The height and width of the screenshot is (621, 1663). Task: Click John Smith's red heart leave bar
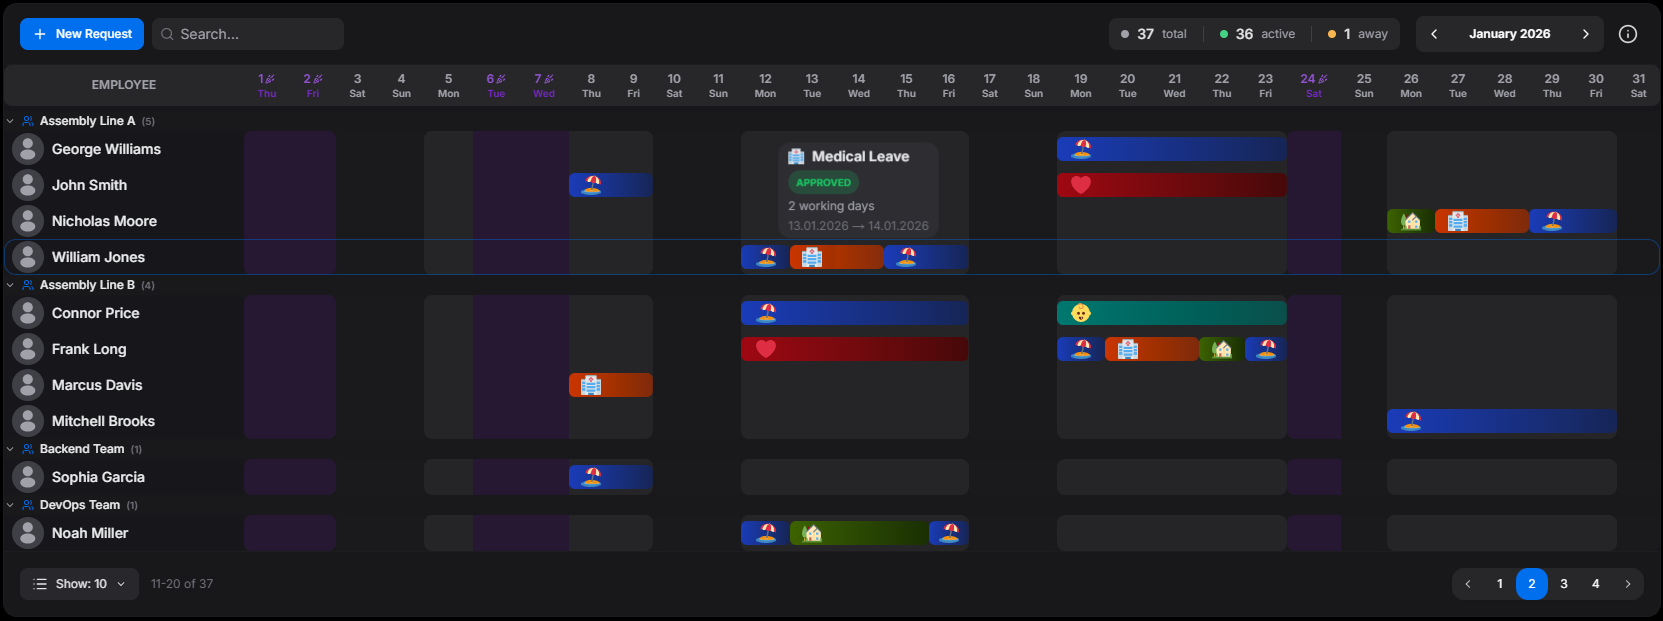[1171, 185]
